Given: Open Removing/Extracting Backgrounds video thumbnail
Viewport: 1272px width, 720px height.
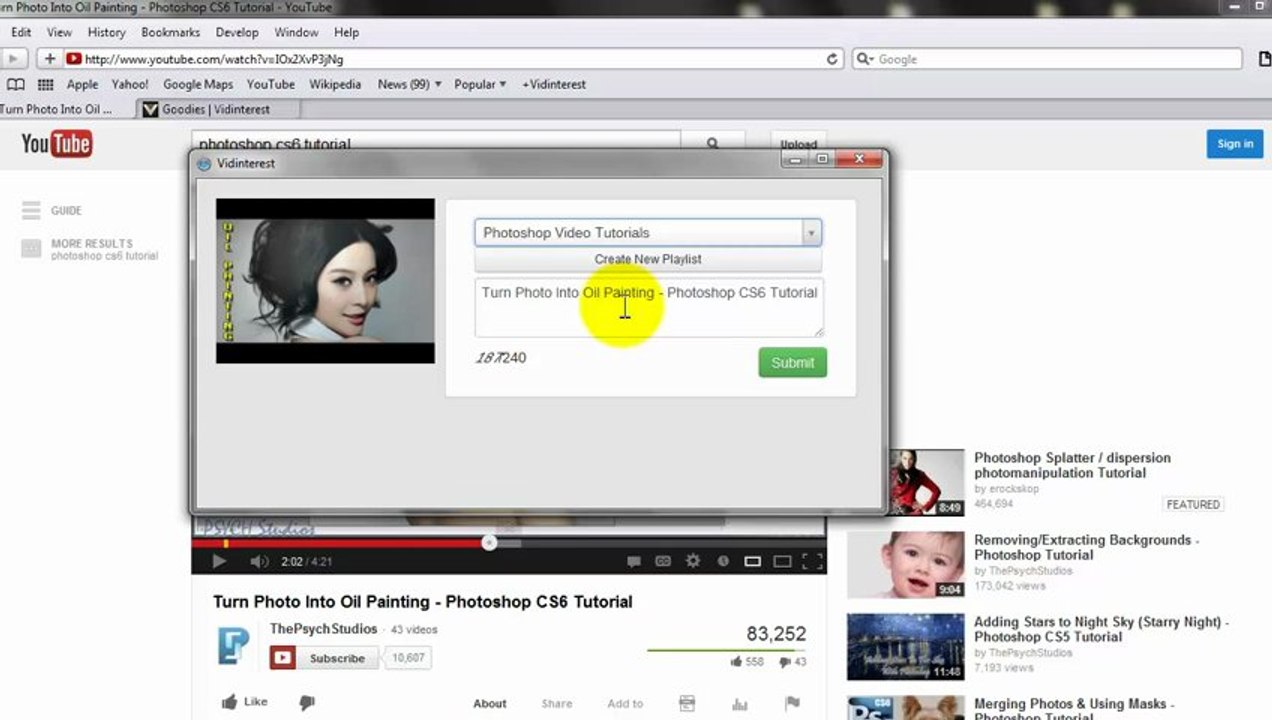Looking at the screenshot, I should [x=906, y=565].
